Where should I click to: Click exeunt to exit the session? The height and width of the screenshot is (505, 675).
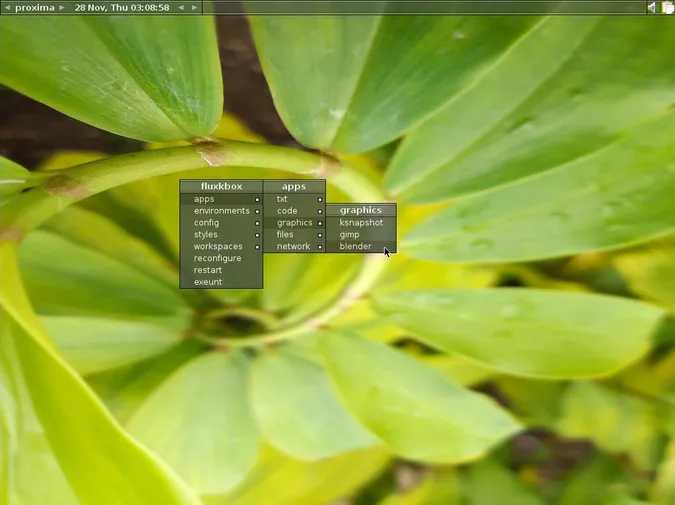click(208, 283)
